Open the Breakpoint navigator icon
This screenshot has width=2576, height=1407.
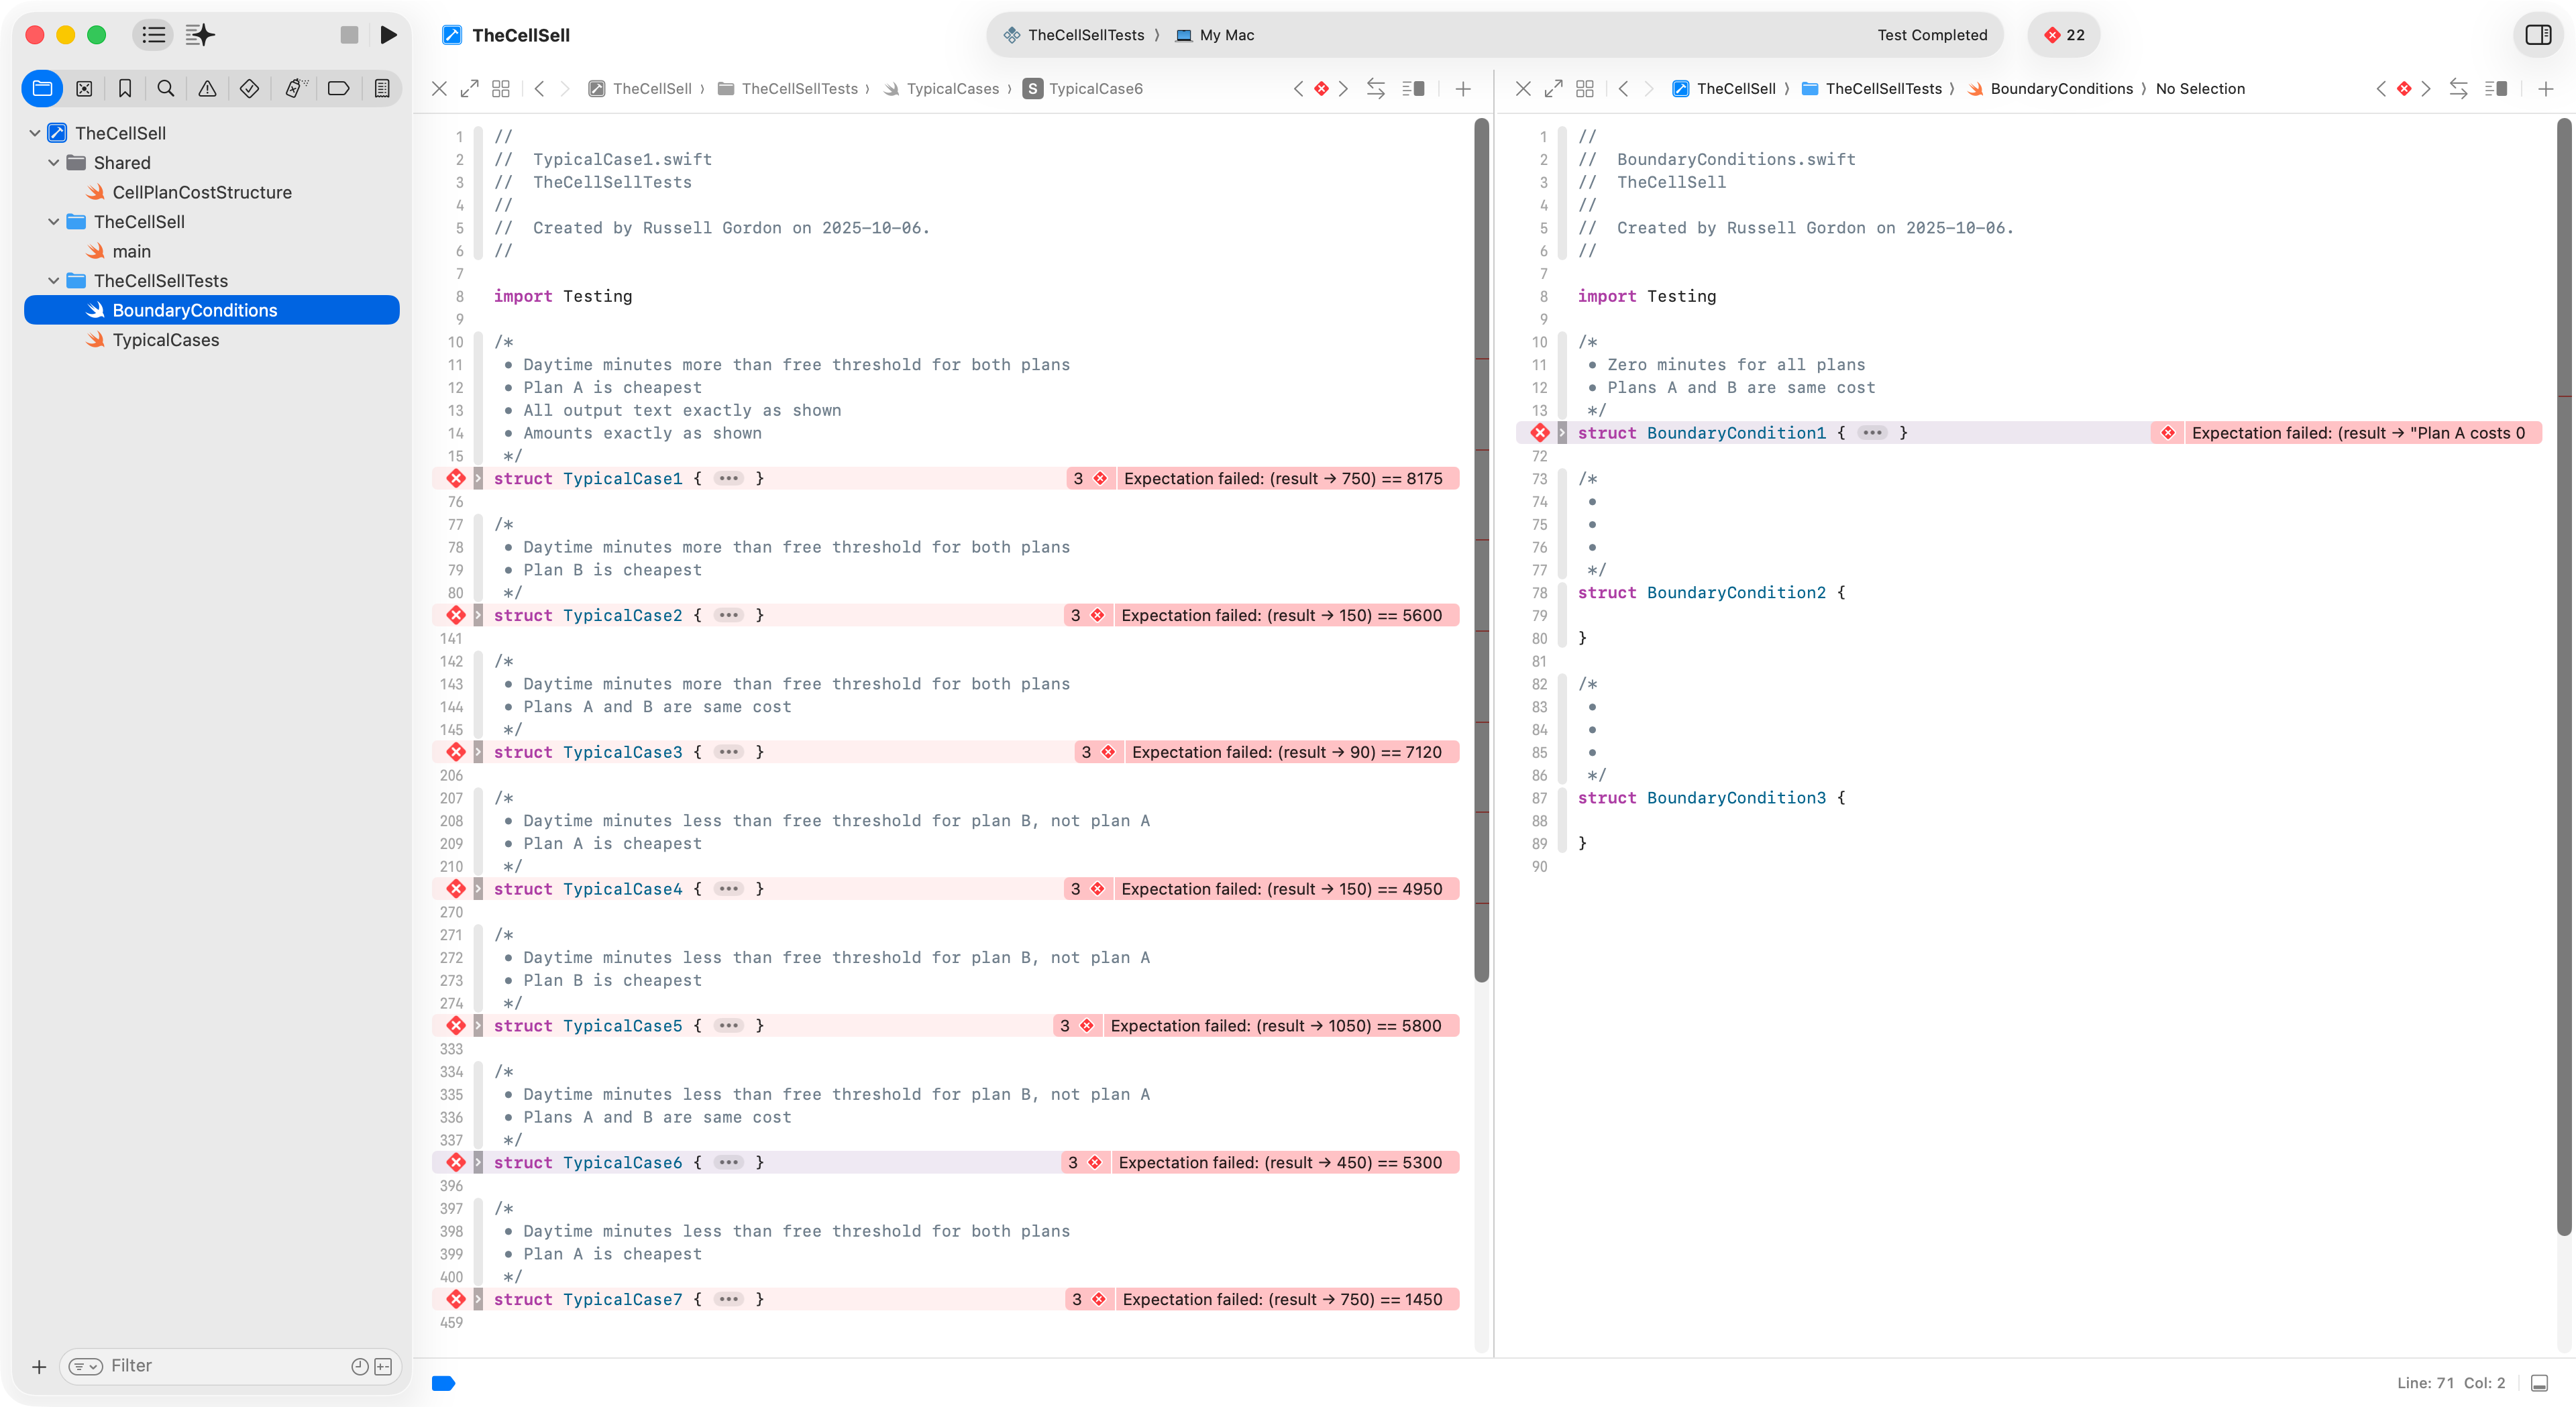(x=338, y=88)
